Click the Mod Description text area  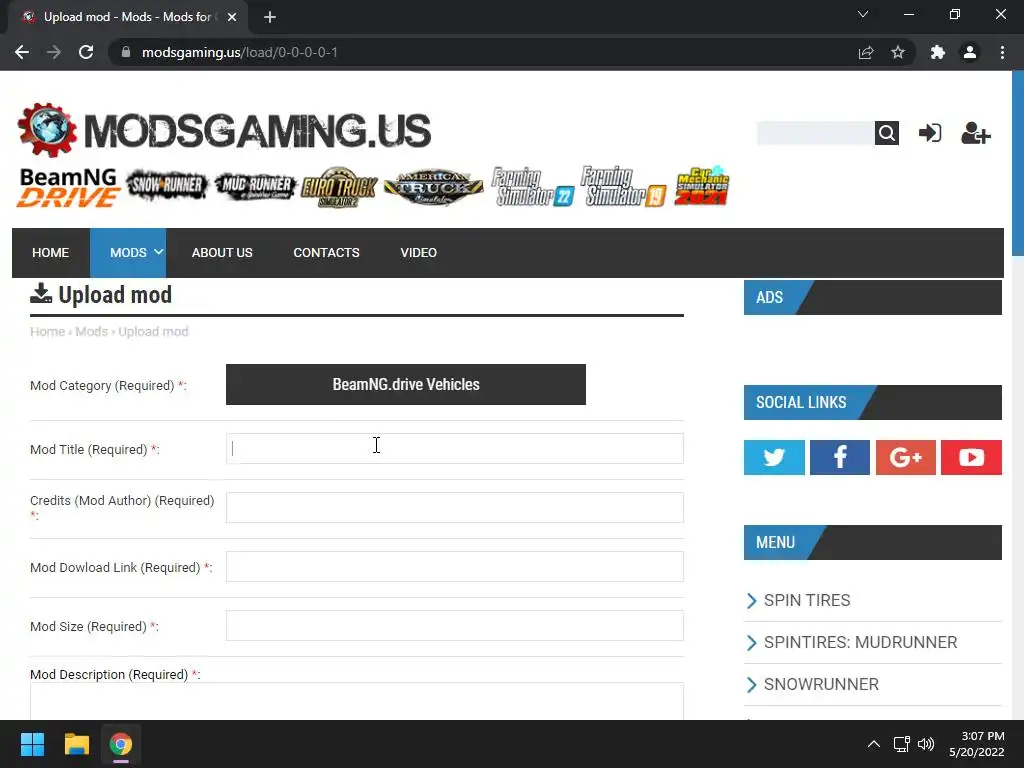click(x=357, y=701)
